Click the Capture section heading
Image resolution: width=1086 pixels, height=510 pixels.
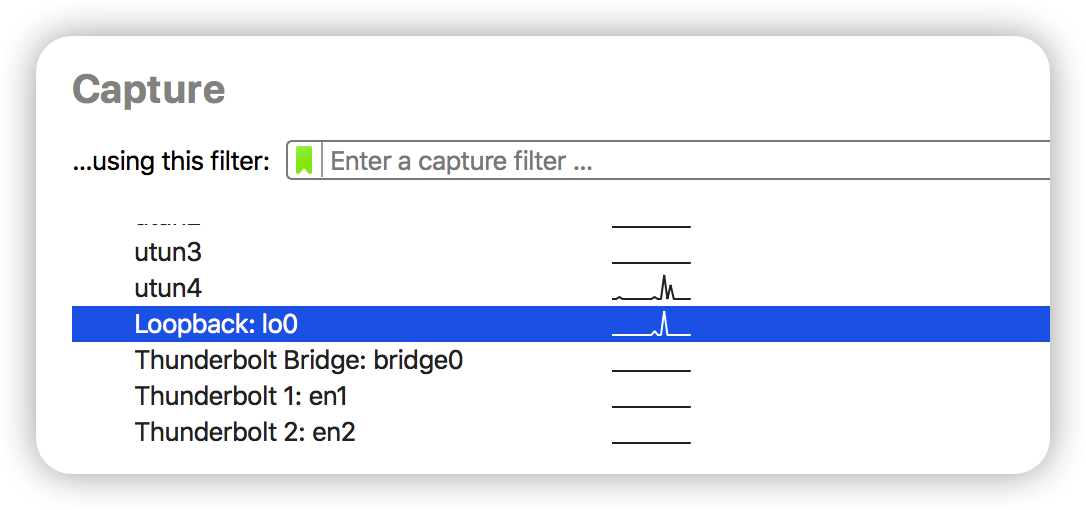pyautogui.click(x=148, y=90)
